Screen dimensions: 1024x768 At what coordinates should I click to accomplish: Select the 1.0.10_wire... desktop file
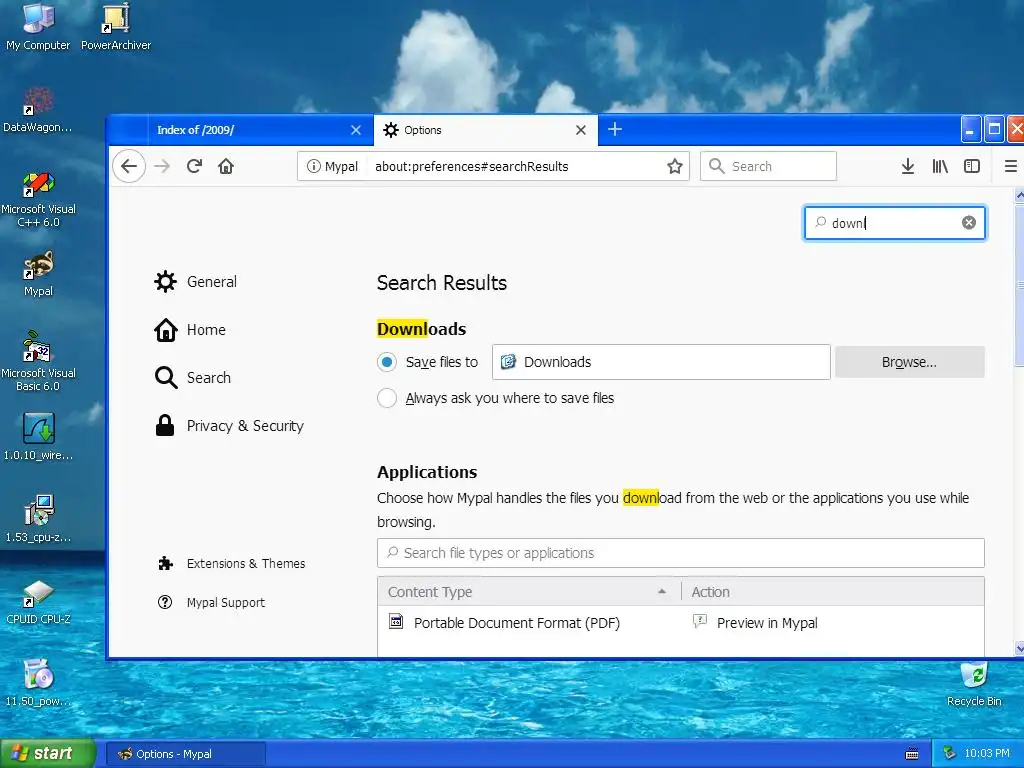[38, 436]
